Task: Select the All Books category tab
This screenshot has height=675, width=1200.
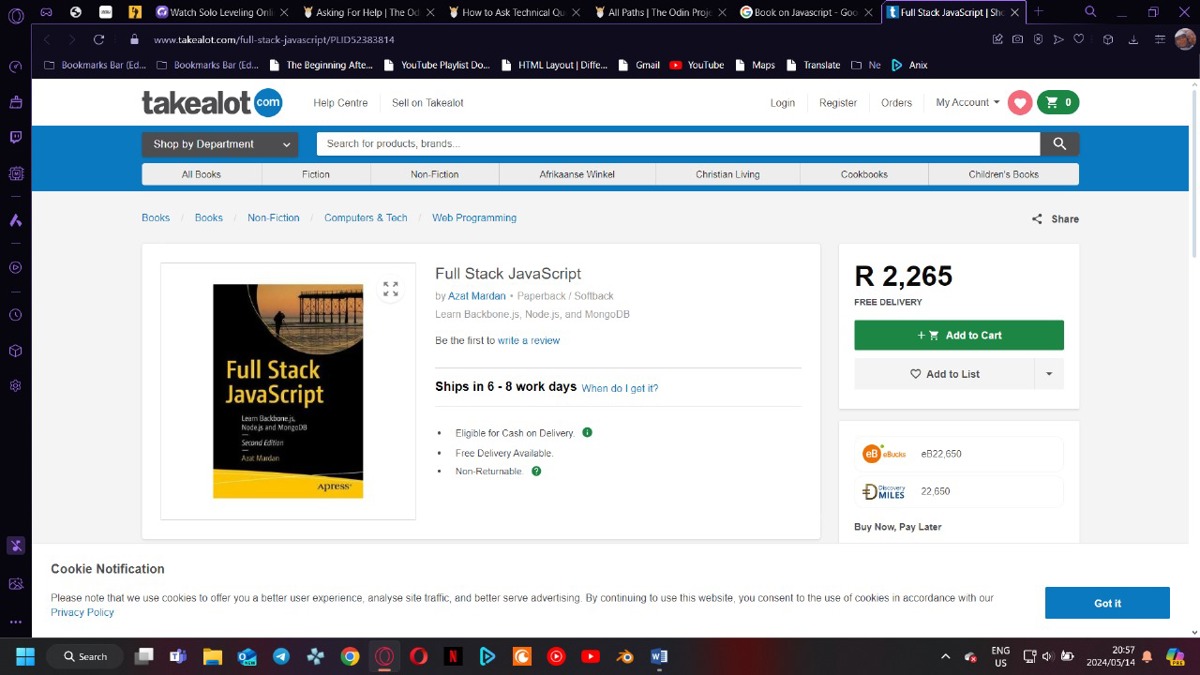Action: pos(201,174)
